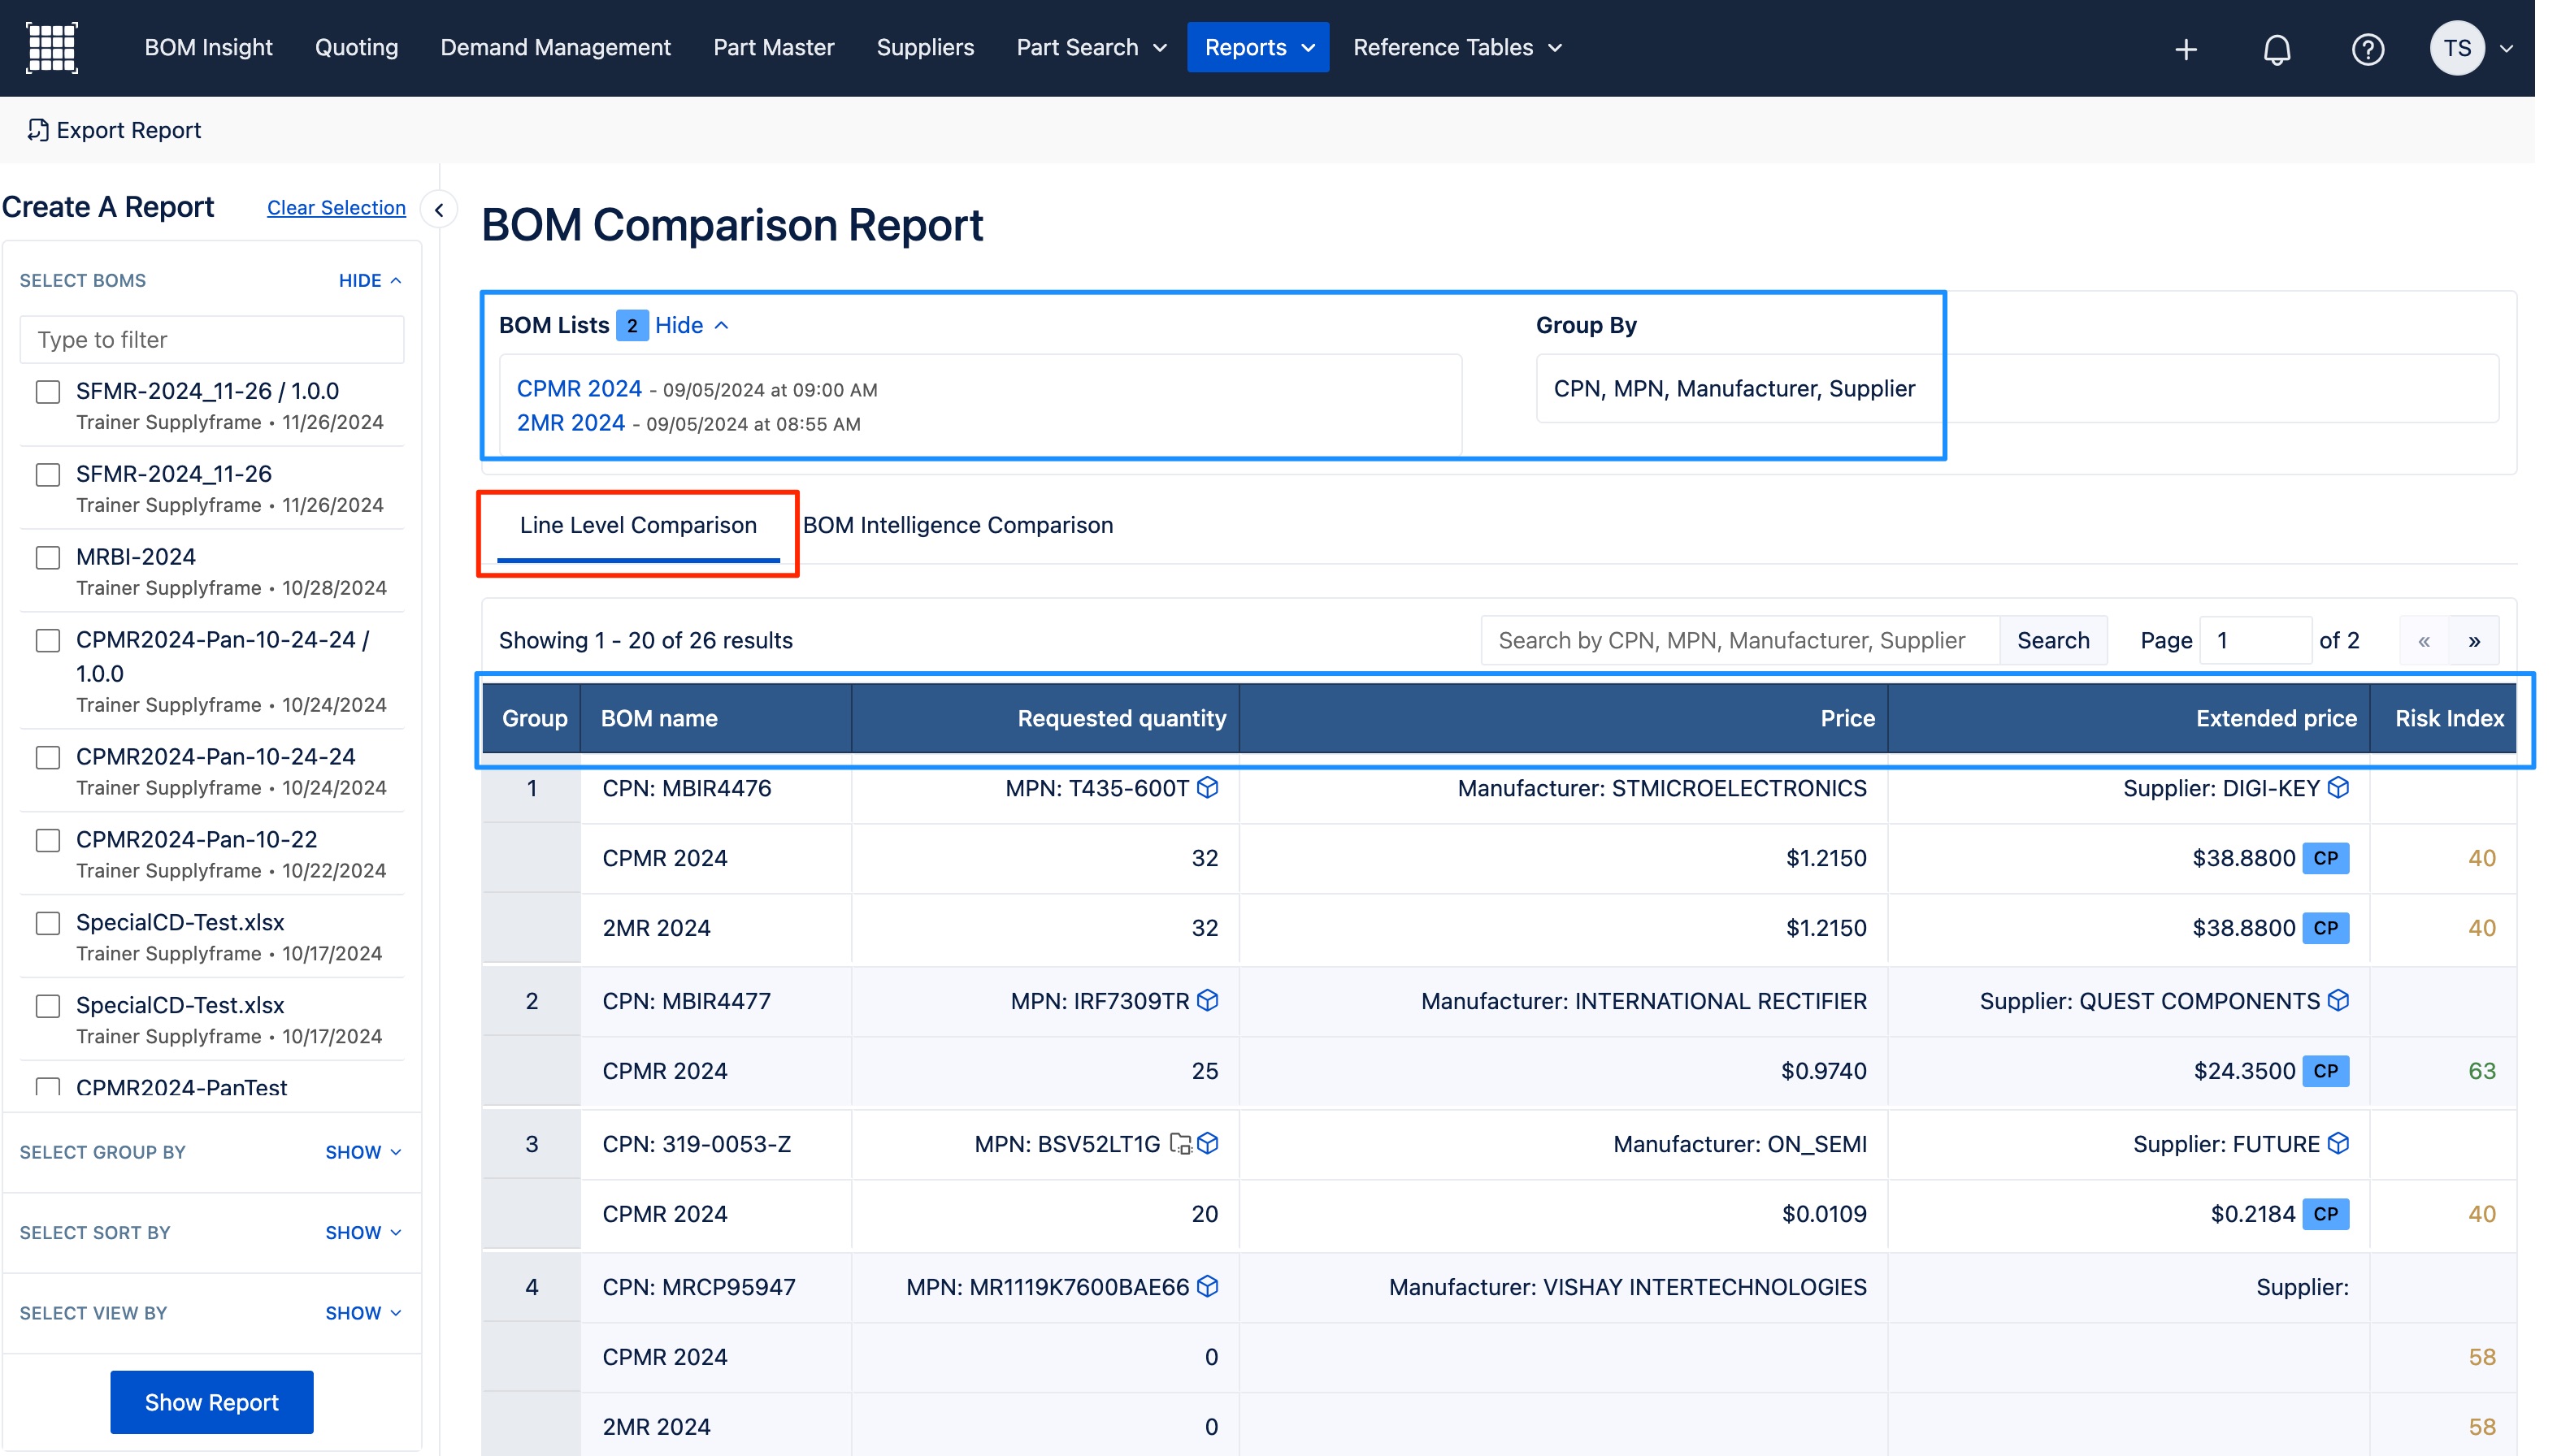Click CP badge beside $24.3500
This screenshot has width=2570, height=1456.
(x=2325, y=1071)
